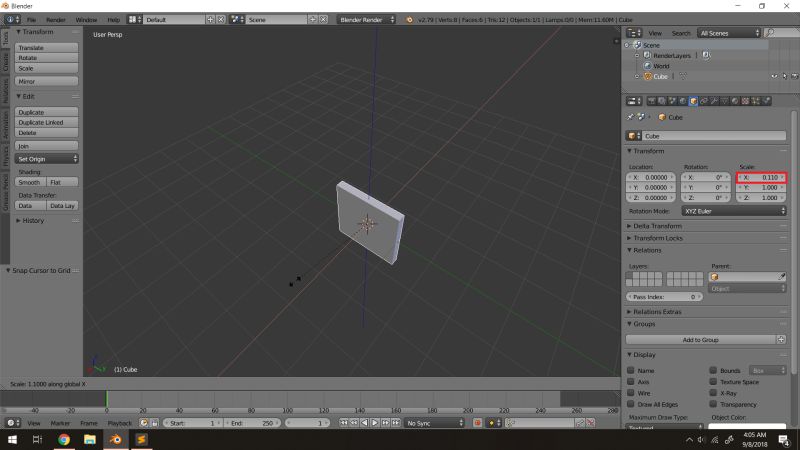The height and width of the screenshot is (450, 800).
Task: Click the pin icon in properties breadcrumb
Action: pyautogui.click(x=631, y=117)
